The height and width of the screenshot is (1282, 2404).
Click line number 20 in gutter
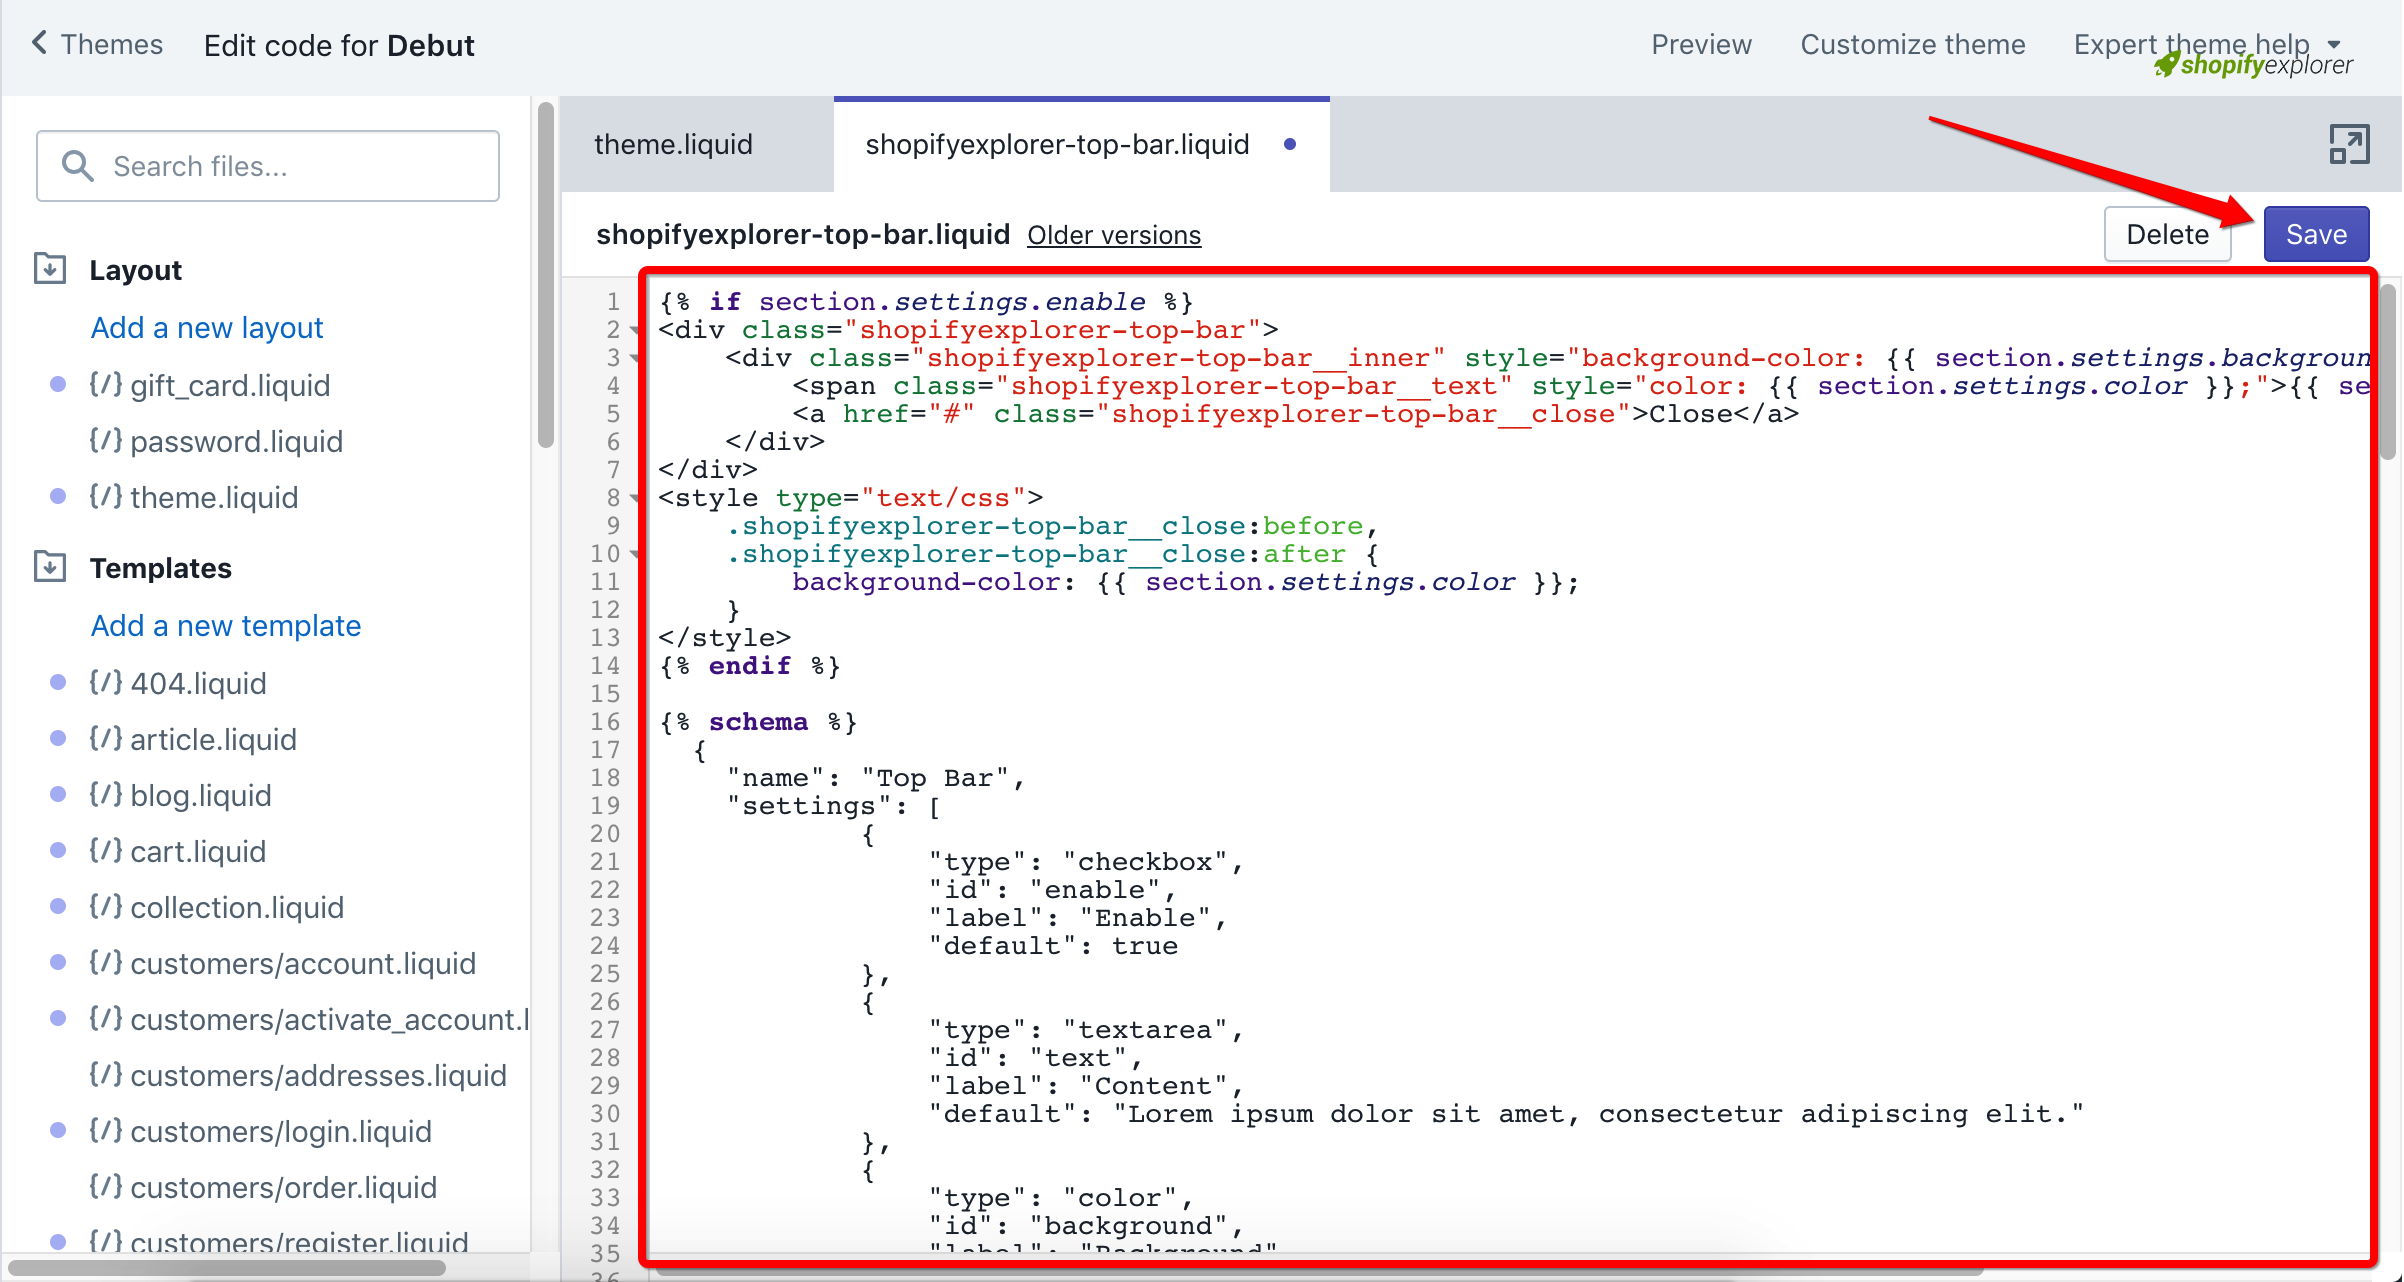click(x=605, y=834)
